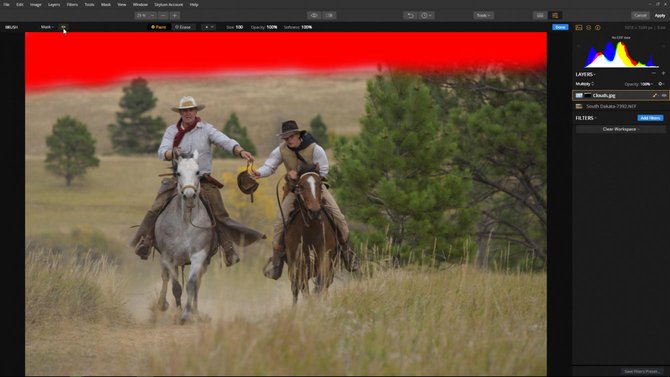Open the brush Mask dropdown

tap(47, 27)
